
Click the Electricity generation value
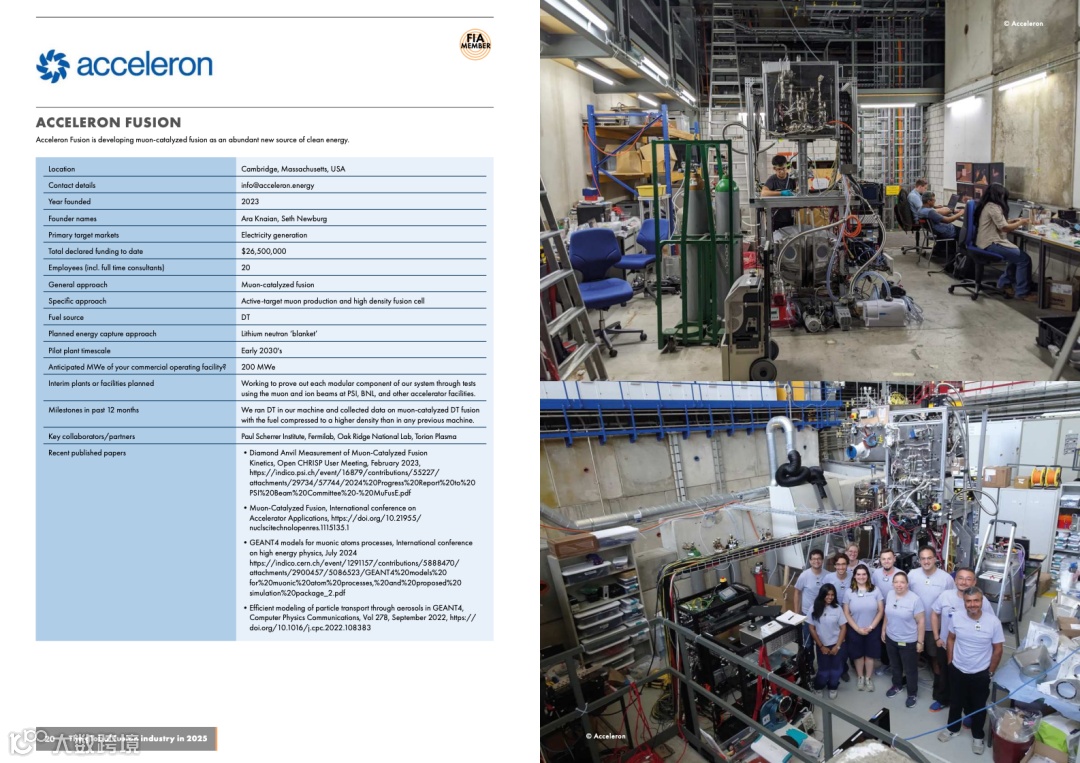[274, 235]
